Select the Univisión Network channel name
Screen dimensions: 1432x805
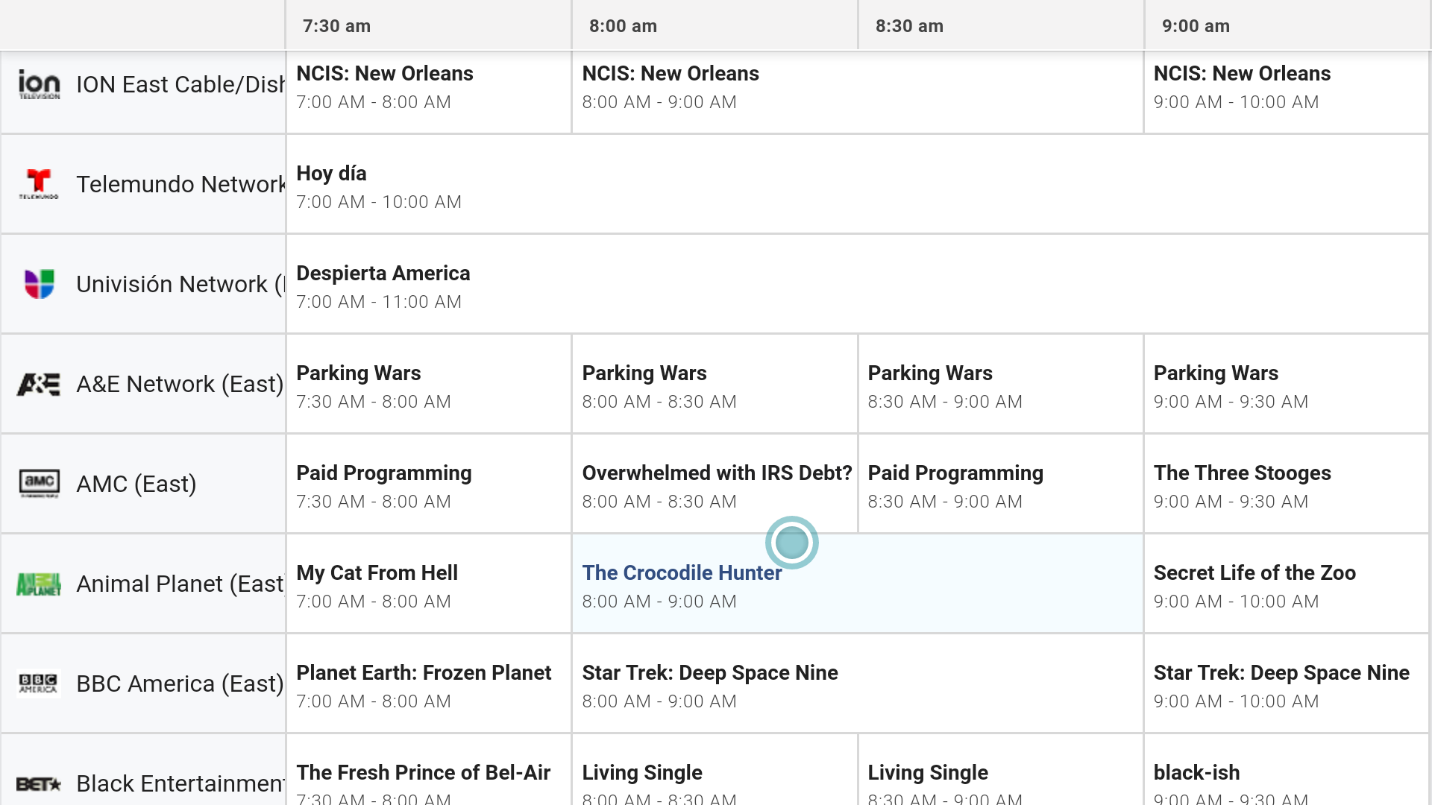[180, 284]
